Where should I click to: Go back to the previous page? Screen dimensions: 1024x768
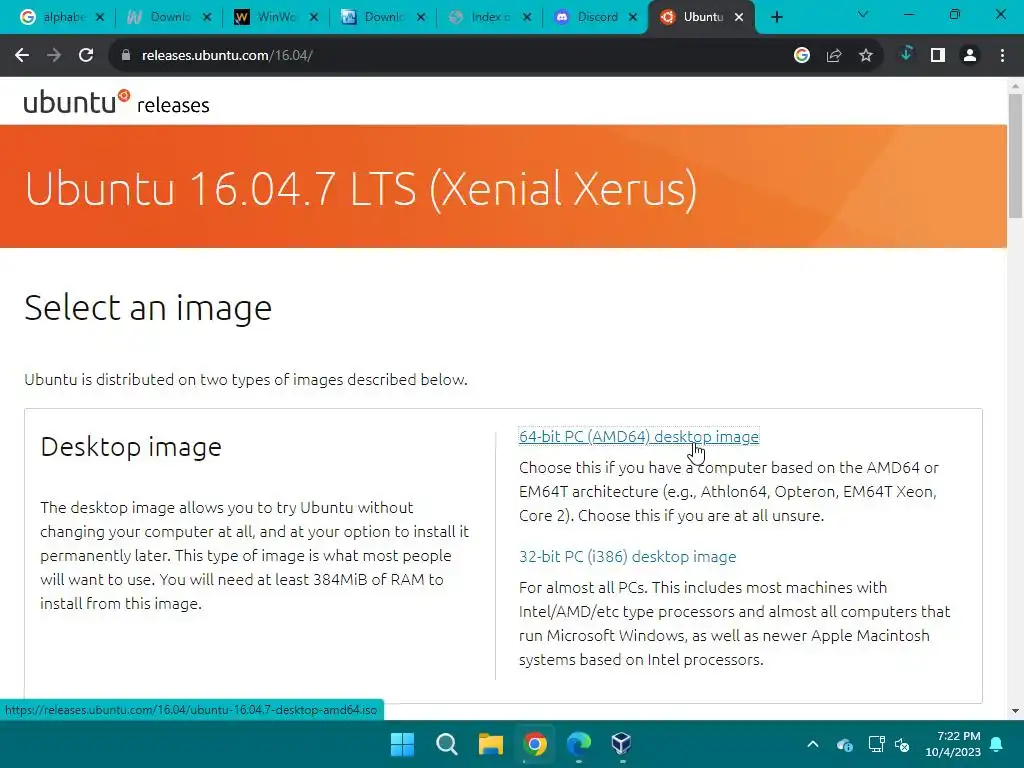click(22, 56)
